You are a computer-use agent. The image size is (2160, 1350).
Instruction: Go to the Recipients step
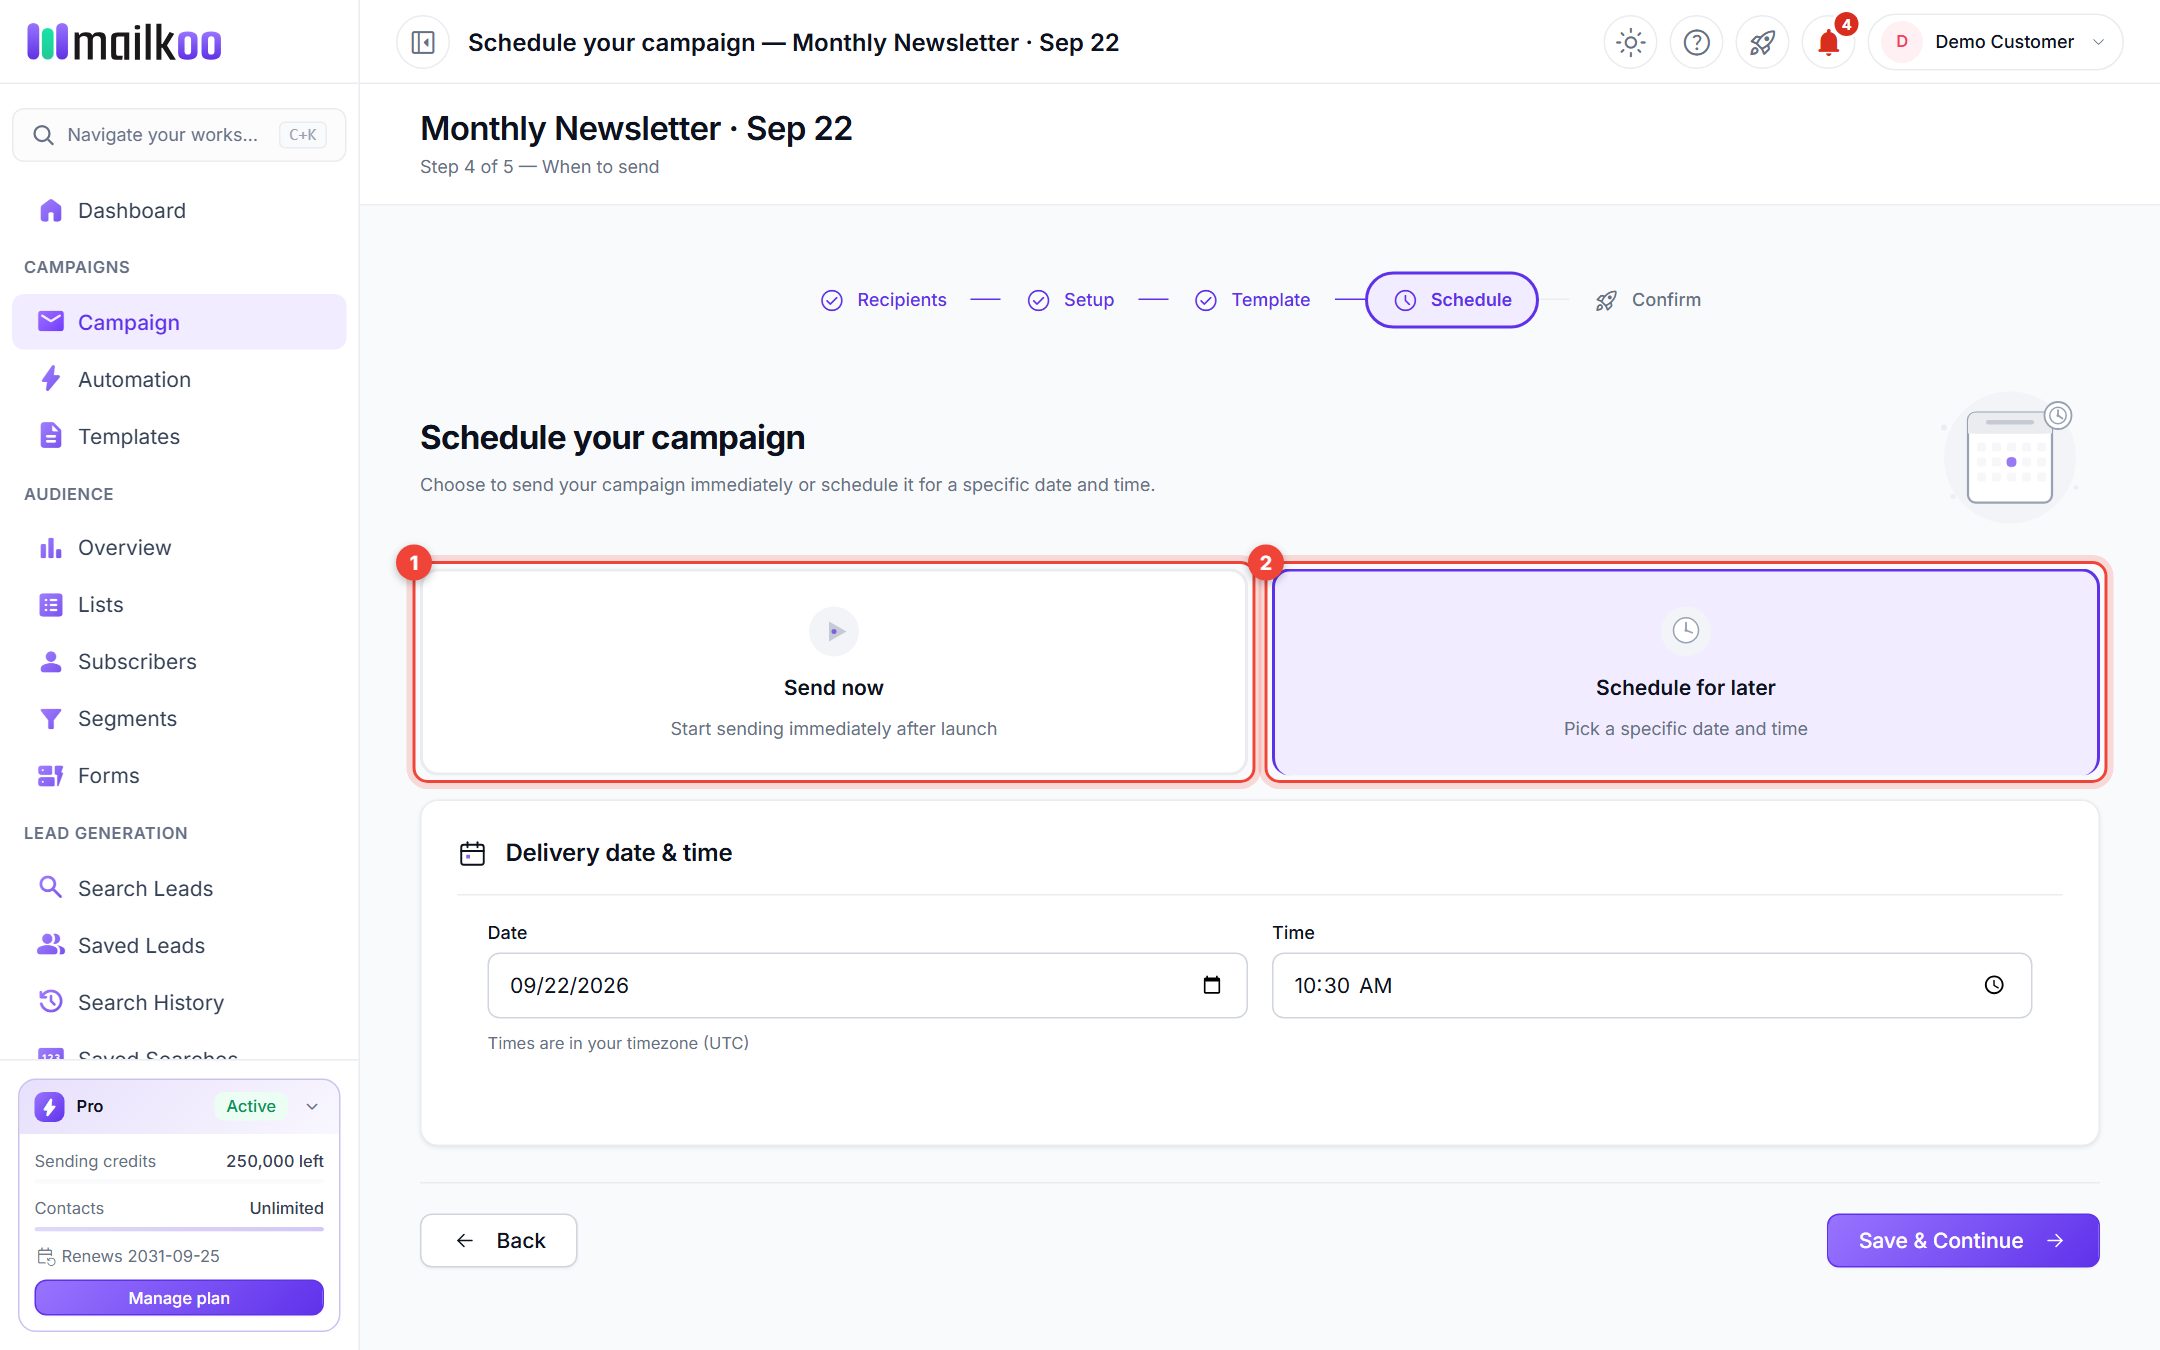point(883,300)
